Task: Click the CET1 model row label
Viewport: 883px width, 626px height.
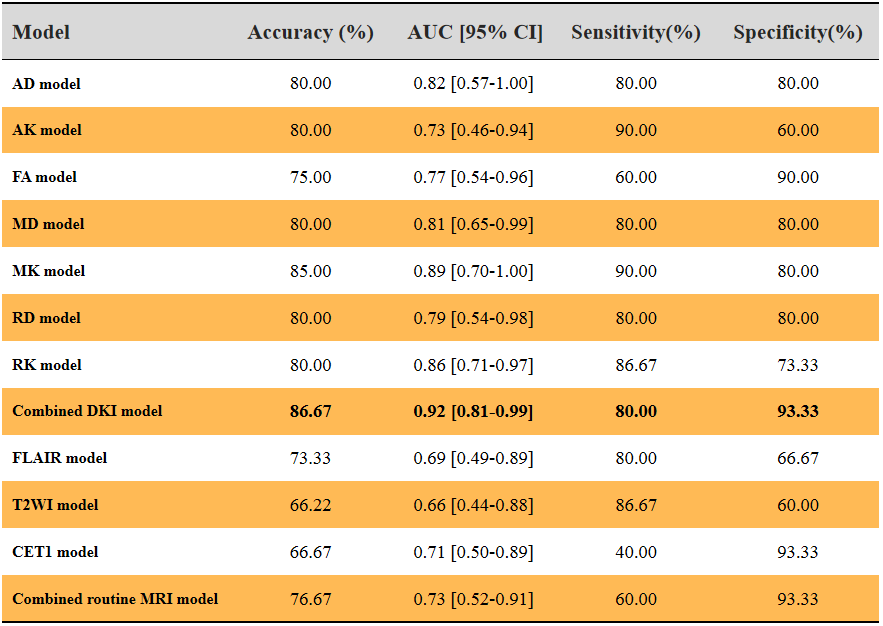Action: [55, 552]
